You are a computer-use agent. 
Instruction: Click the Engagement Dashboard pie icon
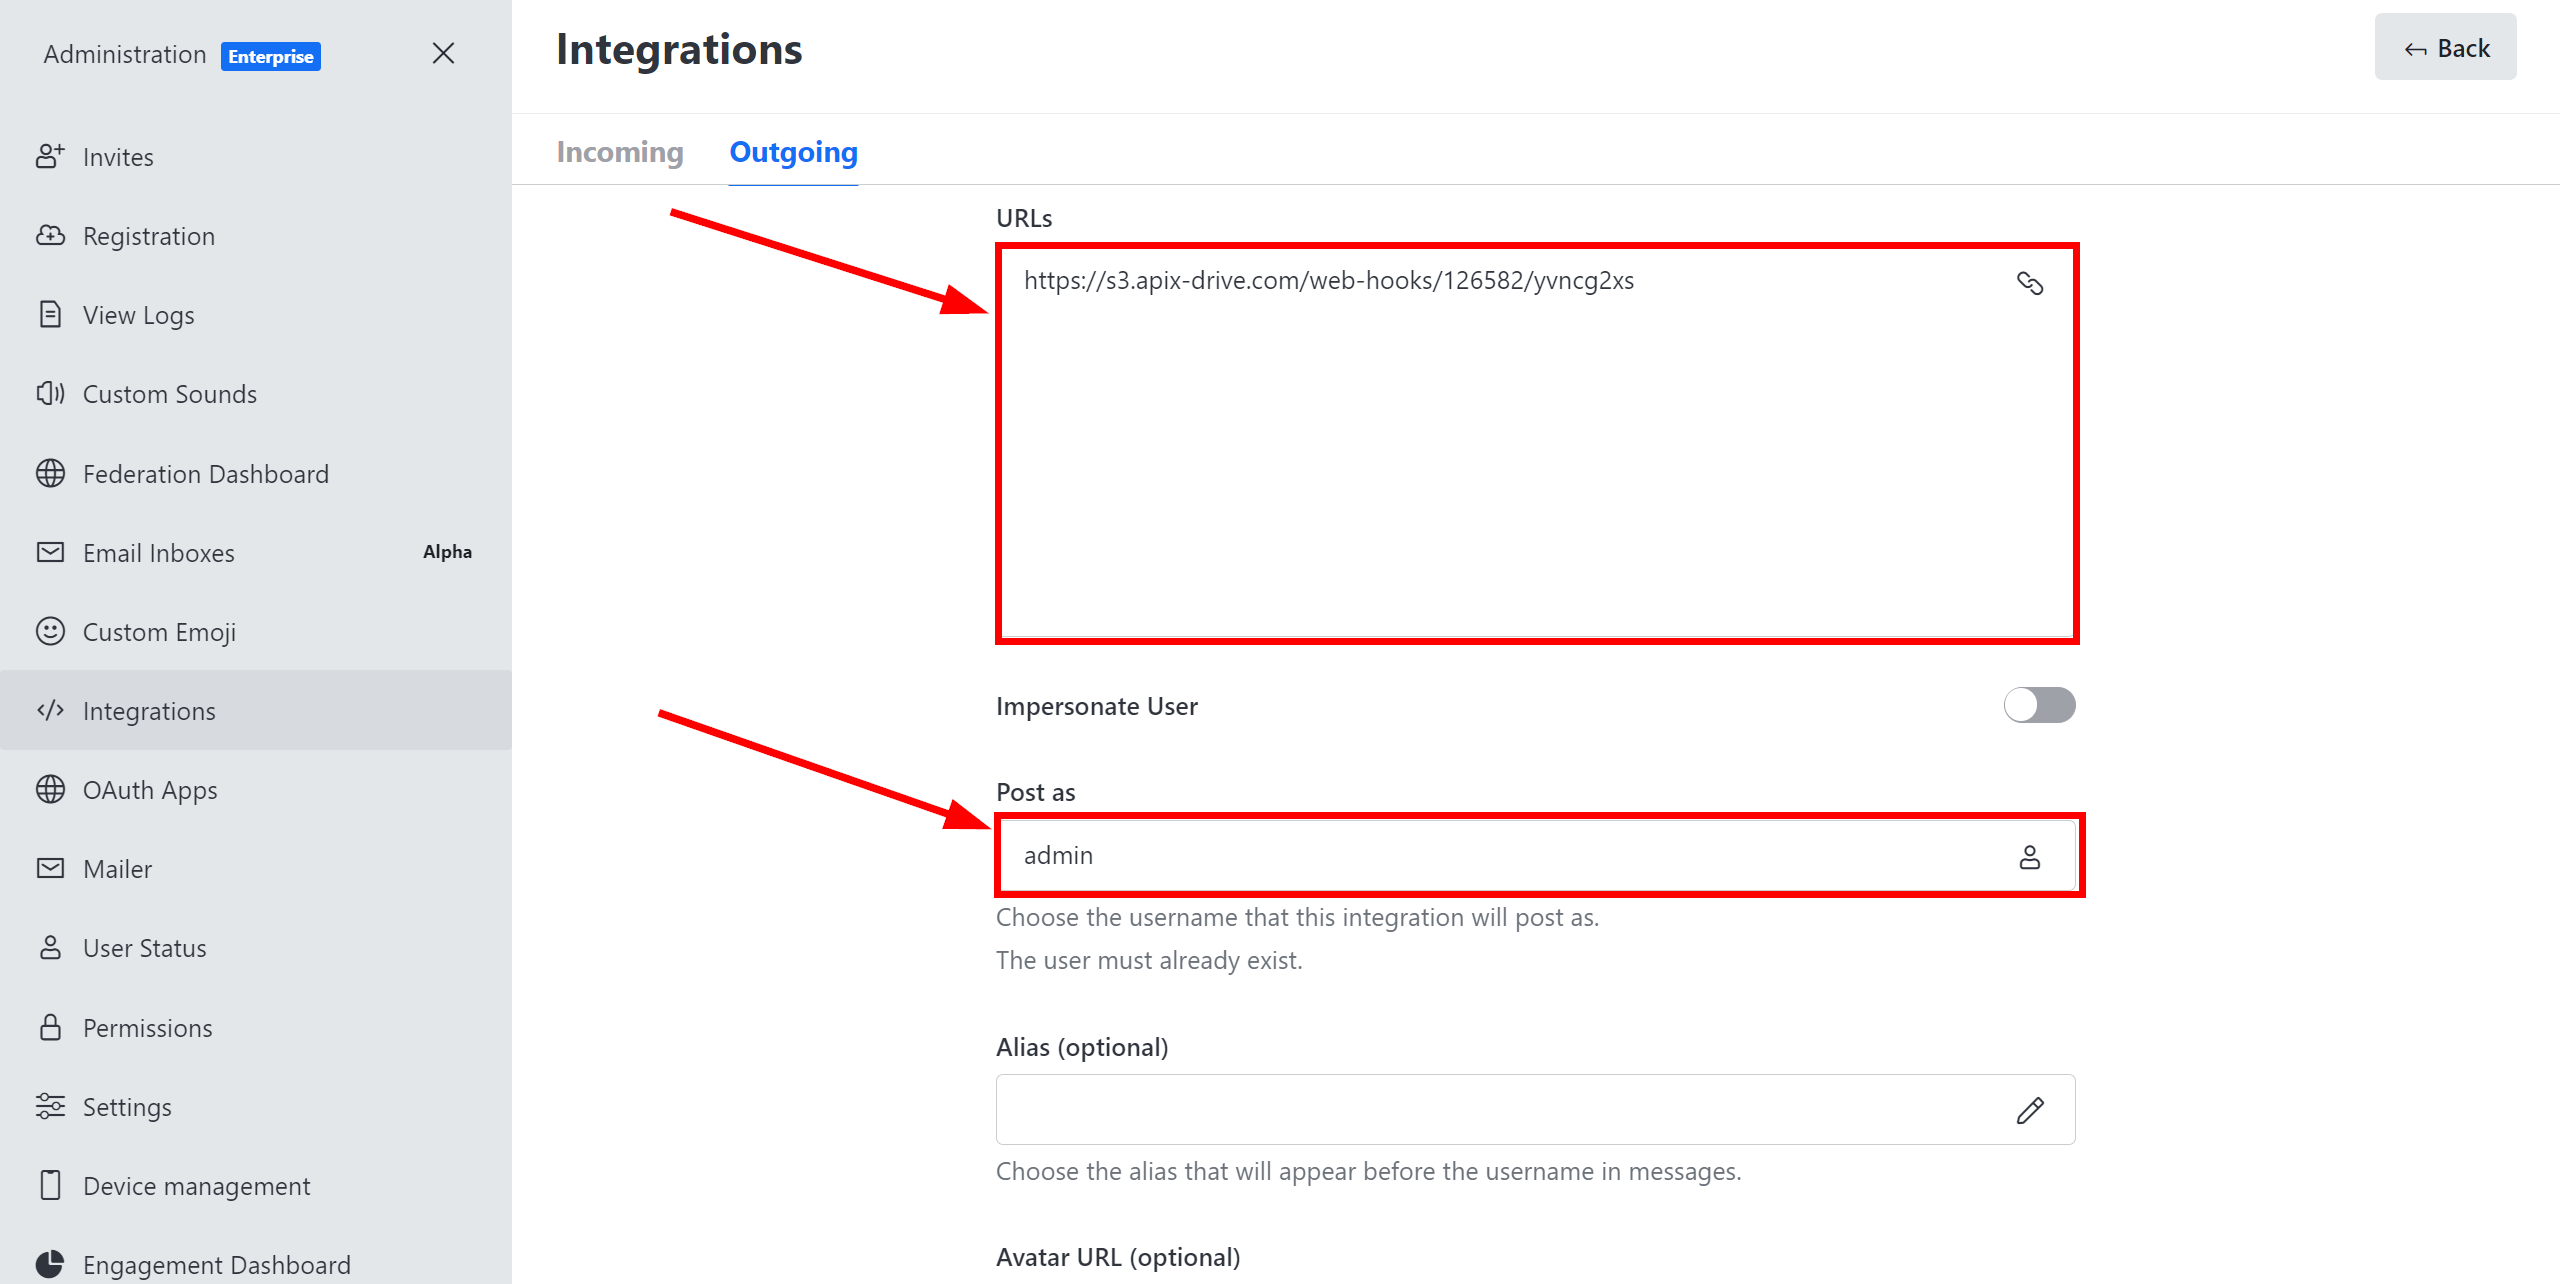click(x=50, y=1264)
